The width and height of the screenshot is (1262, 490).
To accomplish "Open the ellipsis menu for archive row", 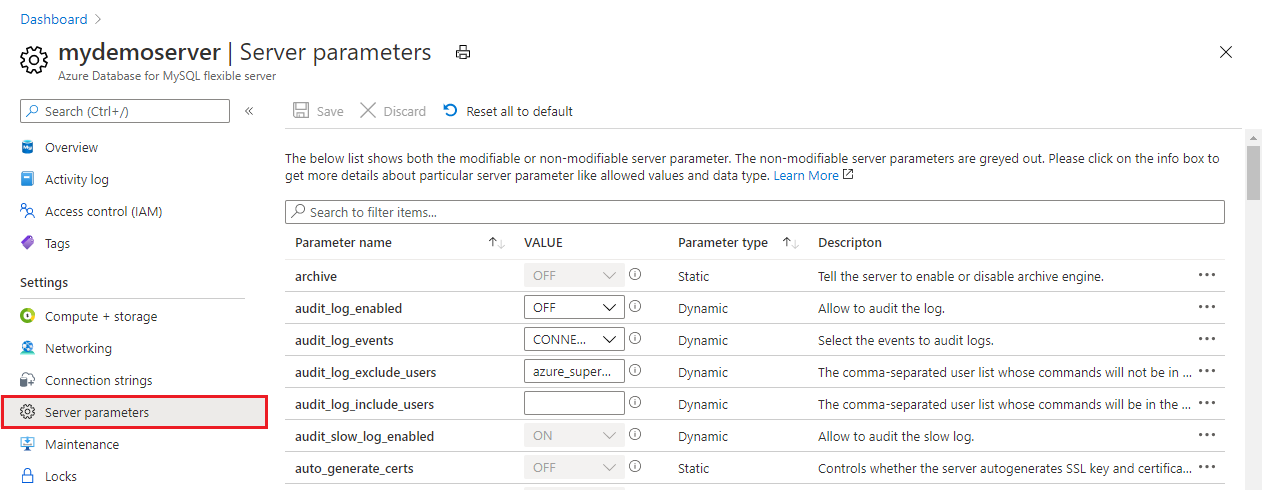I will click(1206, 275).
